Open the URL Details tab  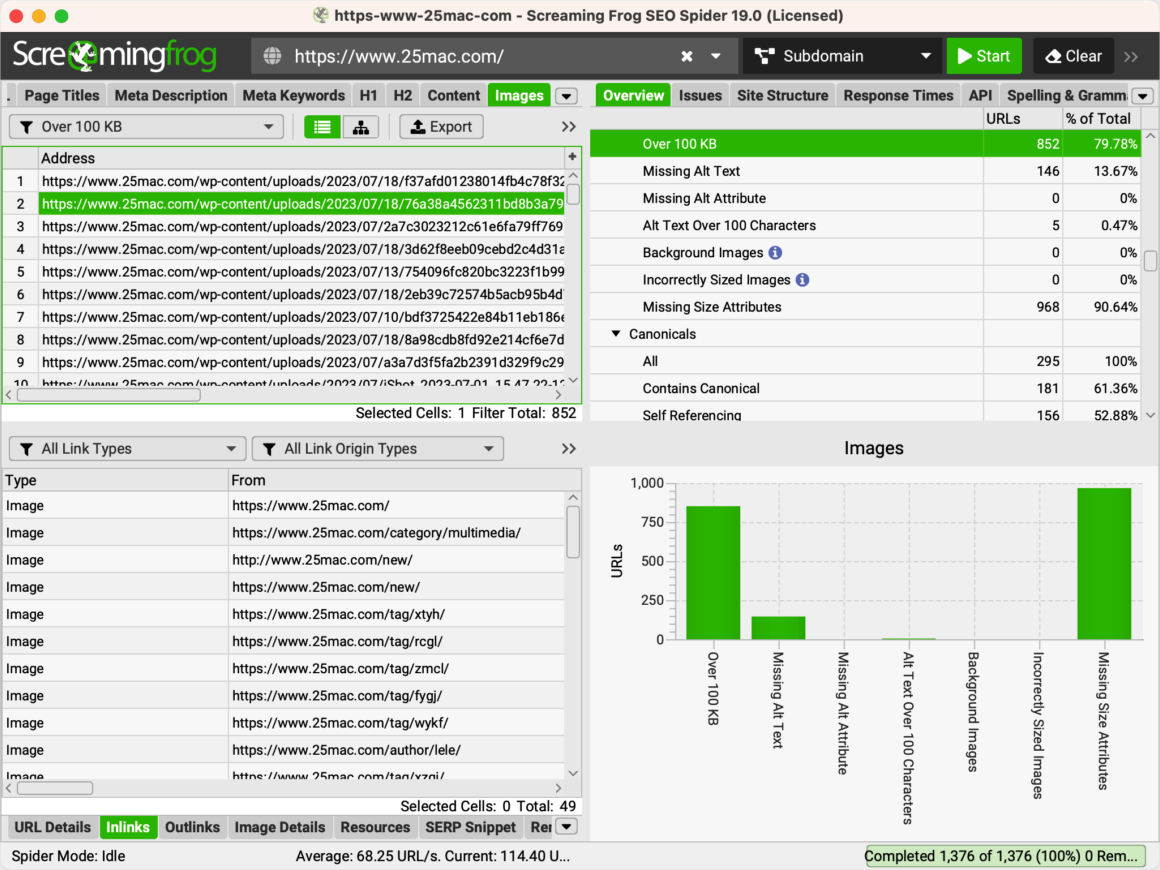(53, 827)
